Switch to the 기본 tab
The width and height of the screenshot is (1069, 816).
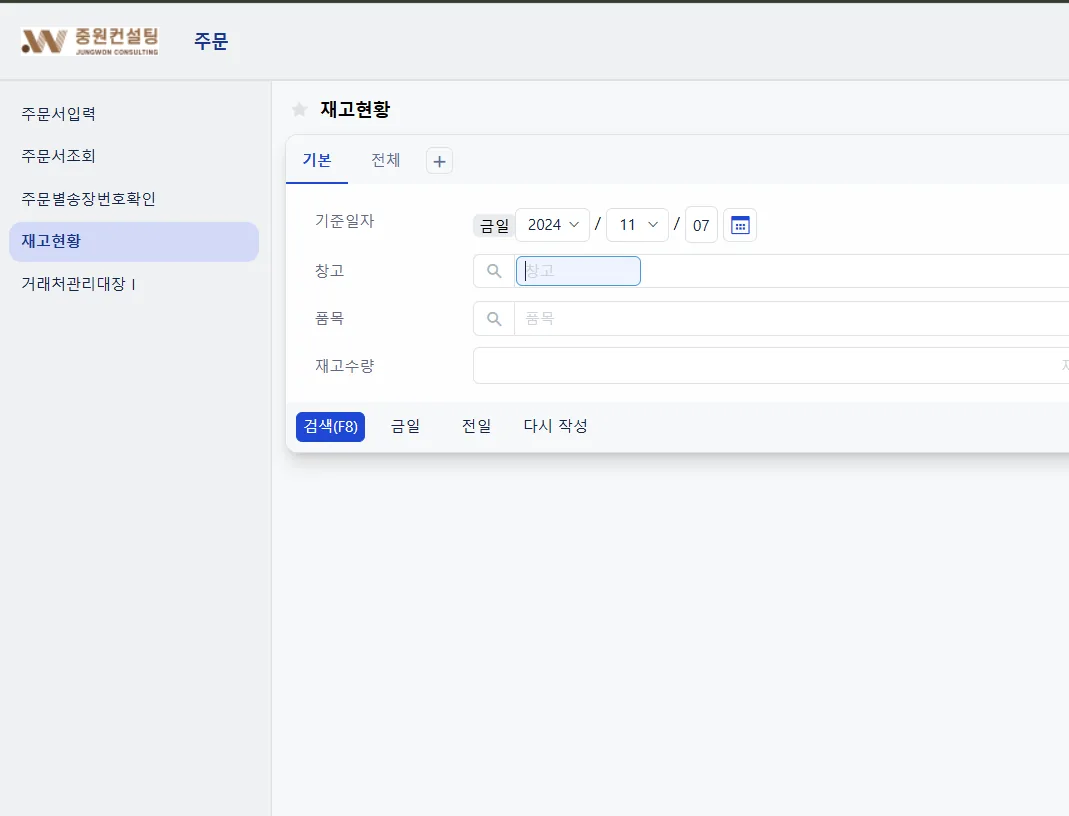317,160
